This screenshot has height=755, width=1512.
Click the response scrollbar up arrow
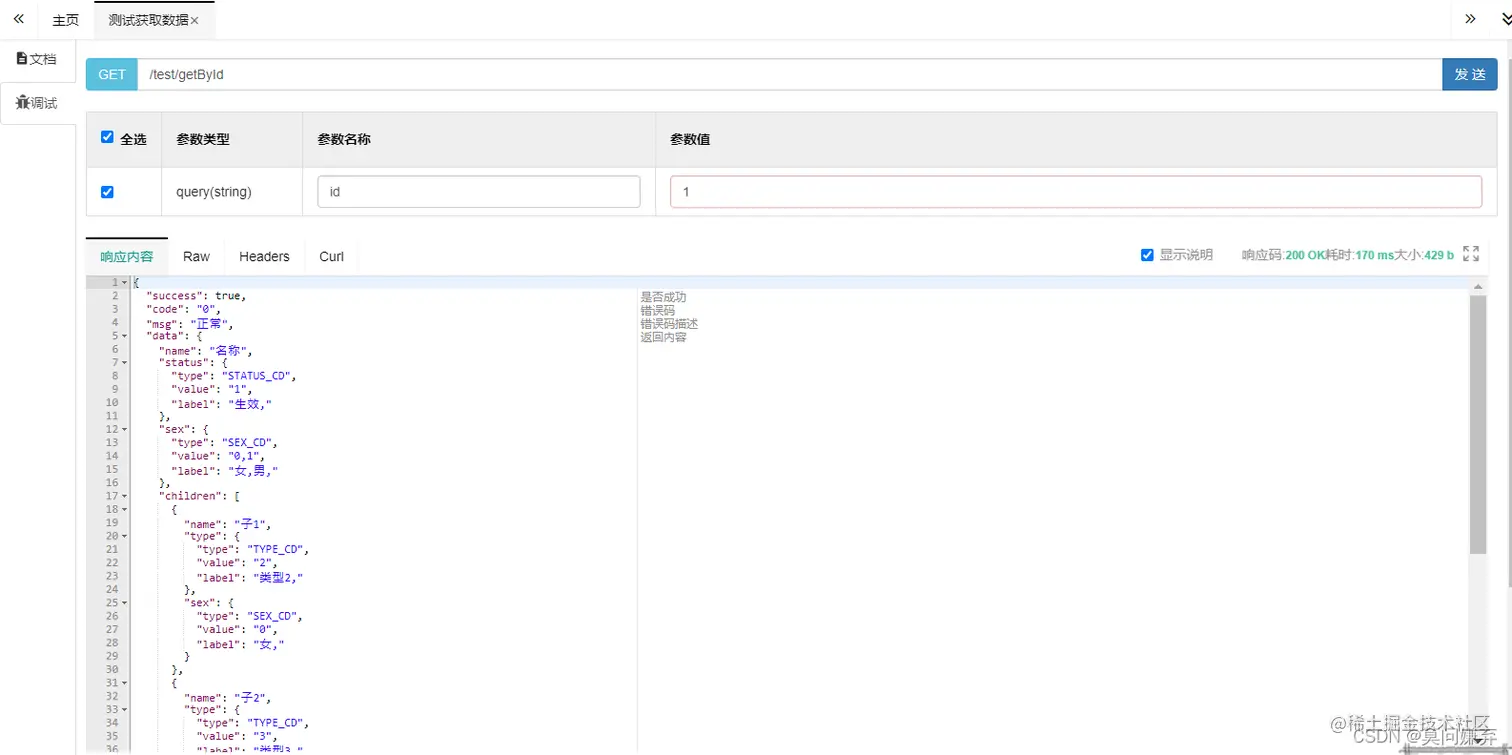tap(1478, 287)
